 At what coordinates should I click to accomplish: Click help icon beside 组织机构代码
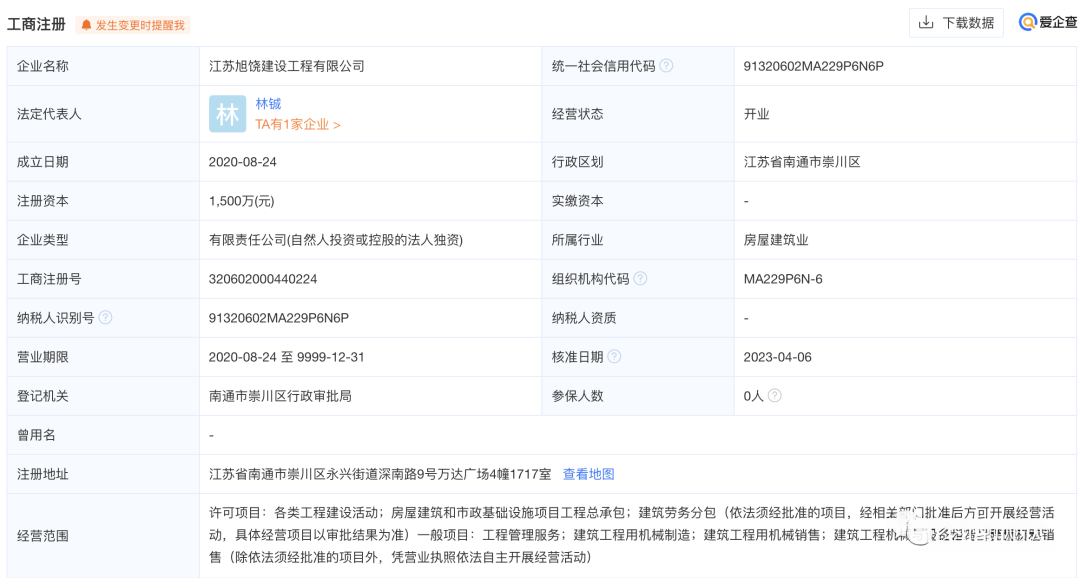coord(640,279)
